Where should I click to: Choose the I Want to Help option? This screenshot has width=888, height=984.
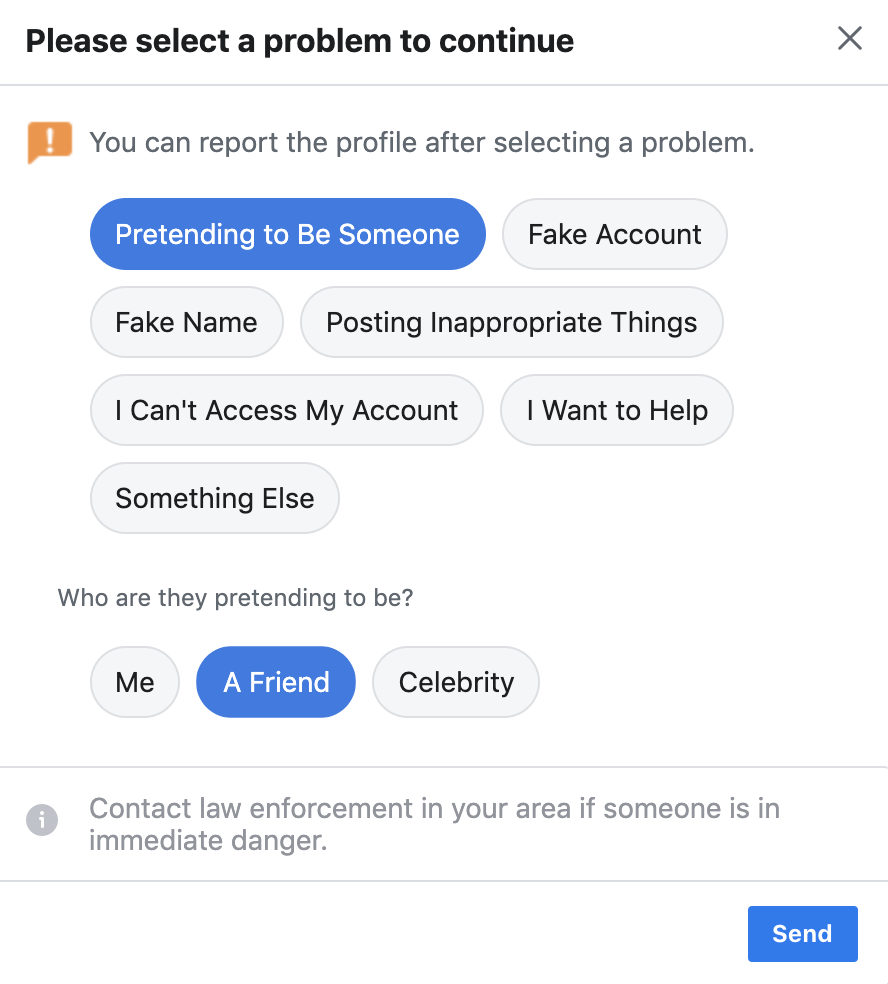(x=616, y=410)
